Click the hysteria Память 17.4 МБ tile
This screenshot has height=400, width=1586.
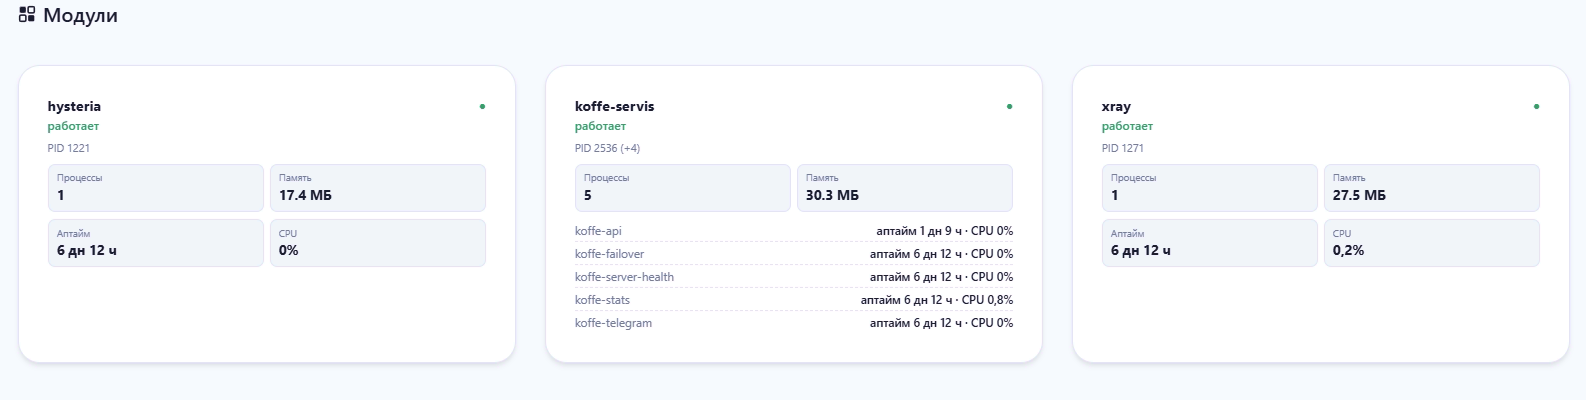point(378,188)
